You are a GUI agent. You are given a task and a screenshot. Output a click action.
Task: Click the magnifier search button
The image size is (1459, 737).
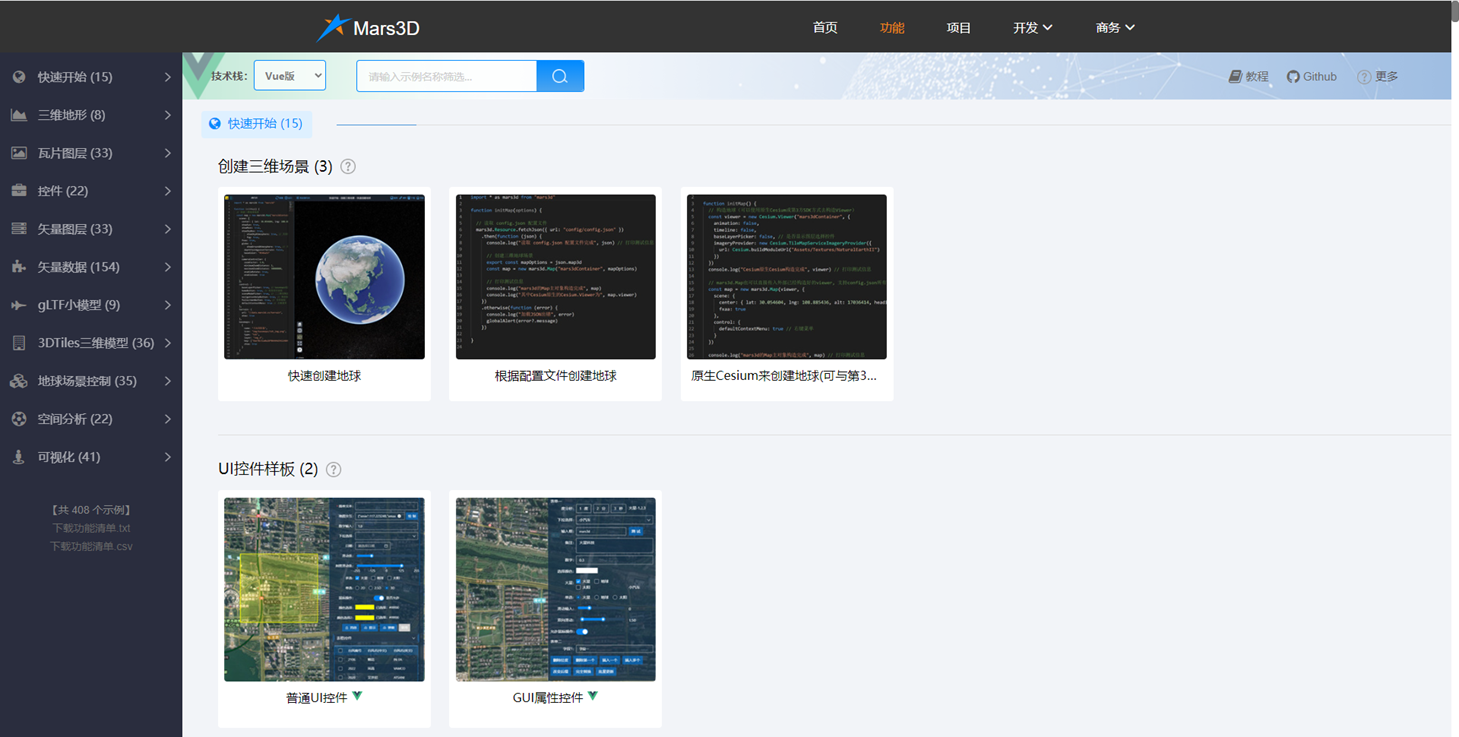point(560,76)
